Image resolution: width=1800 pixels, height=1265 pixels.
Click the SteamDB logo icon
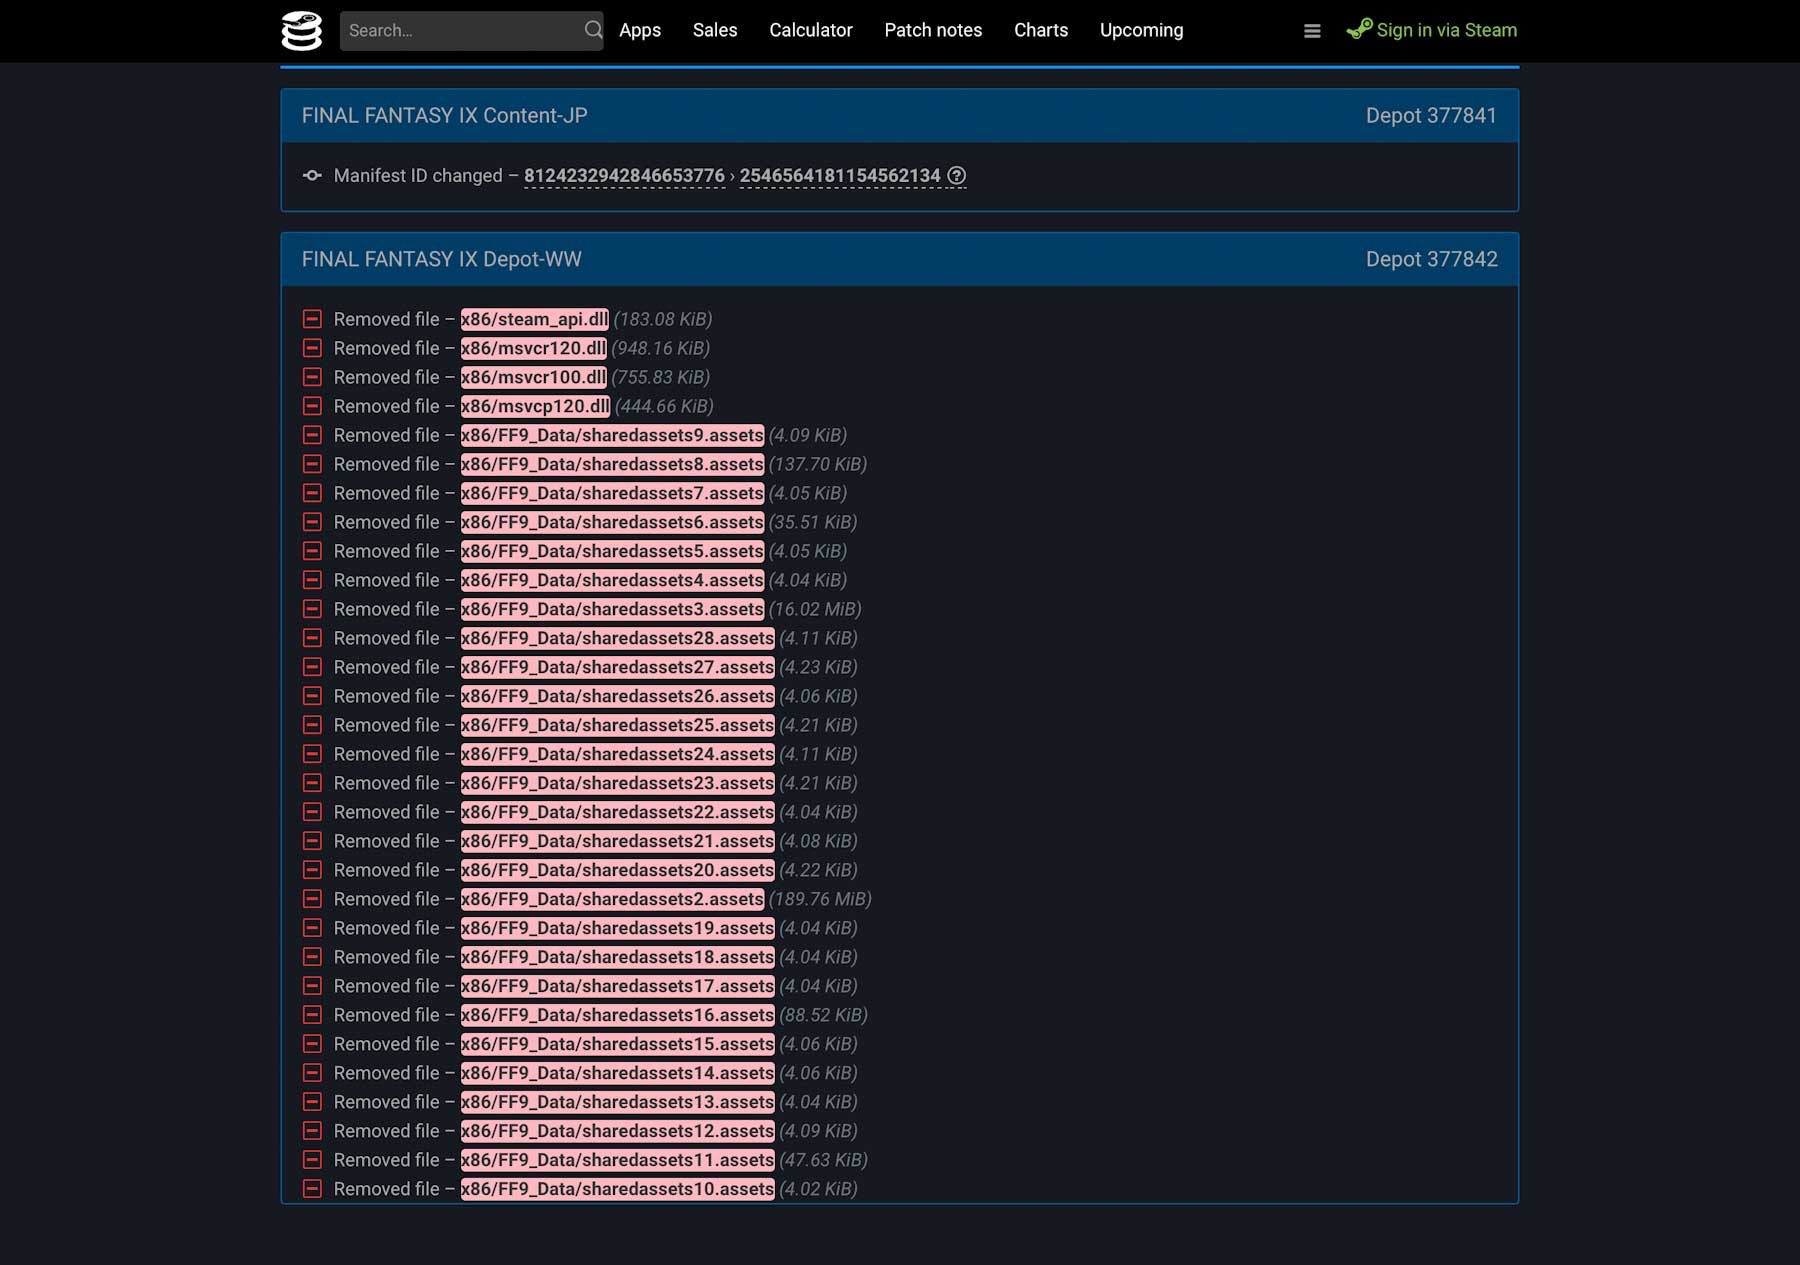coord(301,31)
